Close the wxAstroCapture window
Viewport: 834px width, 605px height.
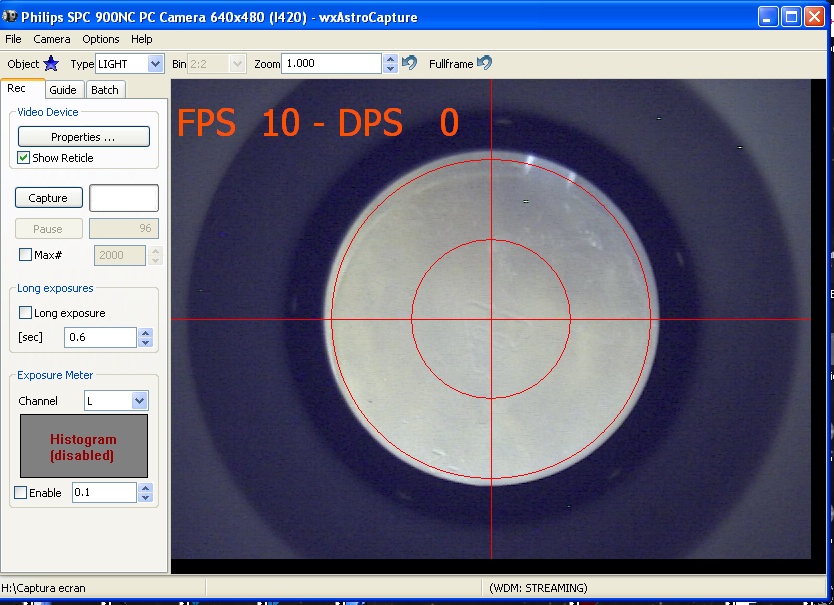point(814,17)
